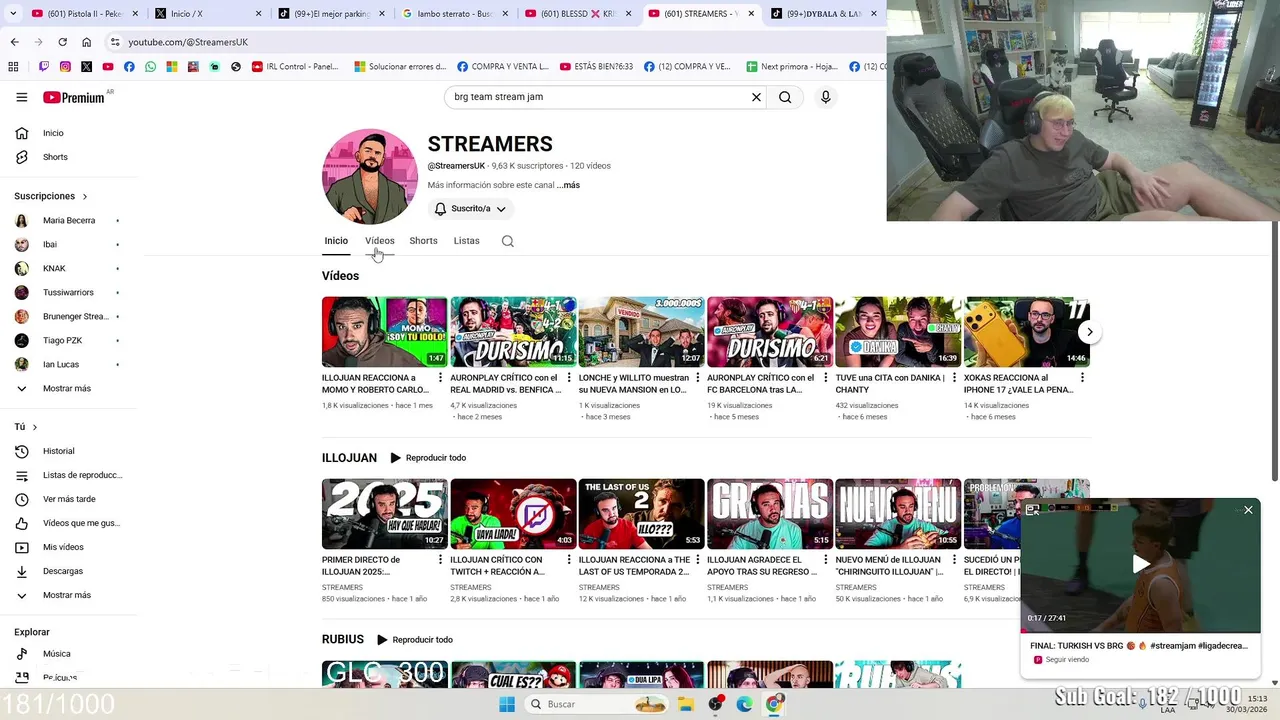The image size is (1280, 720).
Task: Open ILLOJUAN section heading
Action: point(349,458)
